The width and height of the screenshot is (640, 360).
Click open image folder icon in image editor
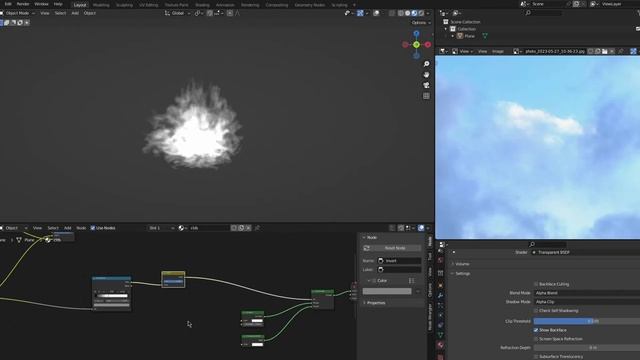click(x=604, y=51)
